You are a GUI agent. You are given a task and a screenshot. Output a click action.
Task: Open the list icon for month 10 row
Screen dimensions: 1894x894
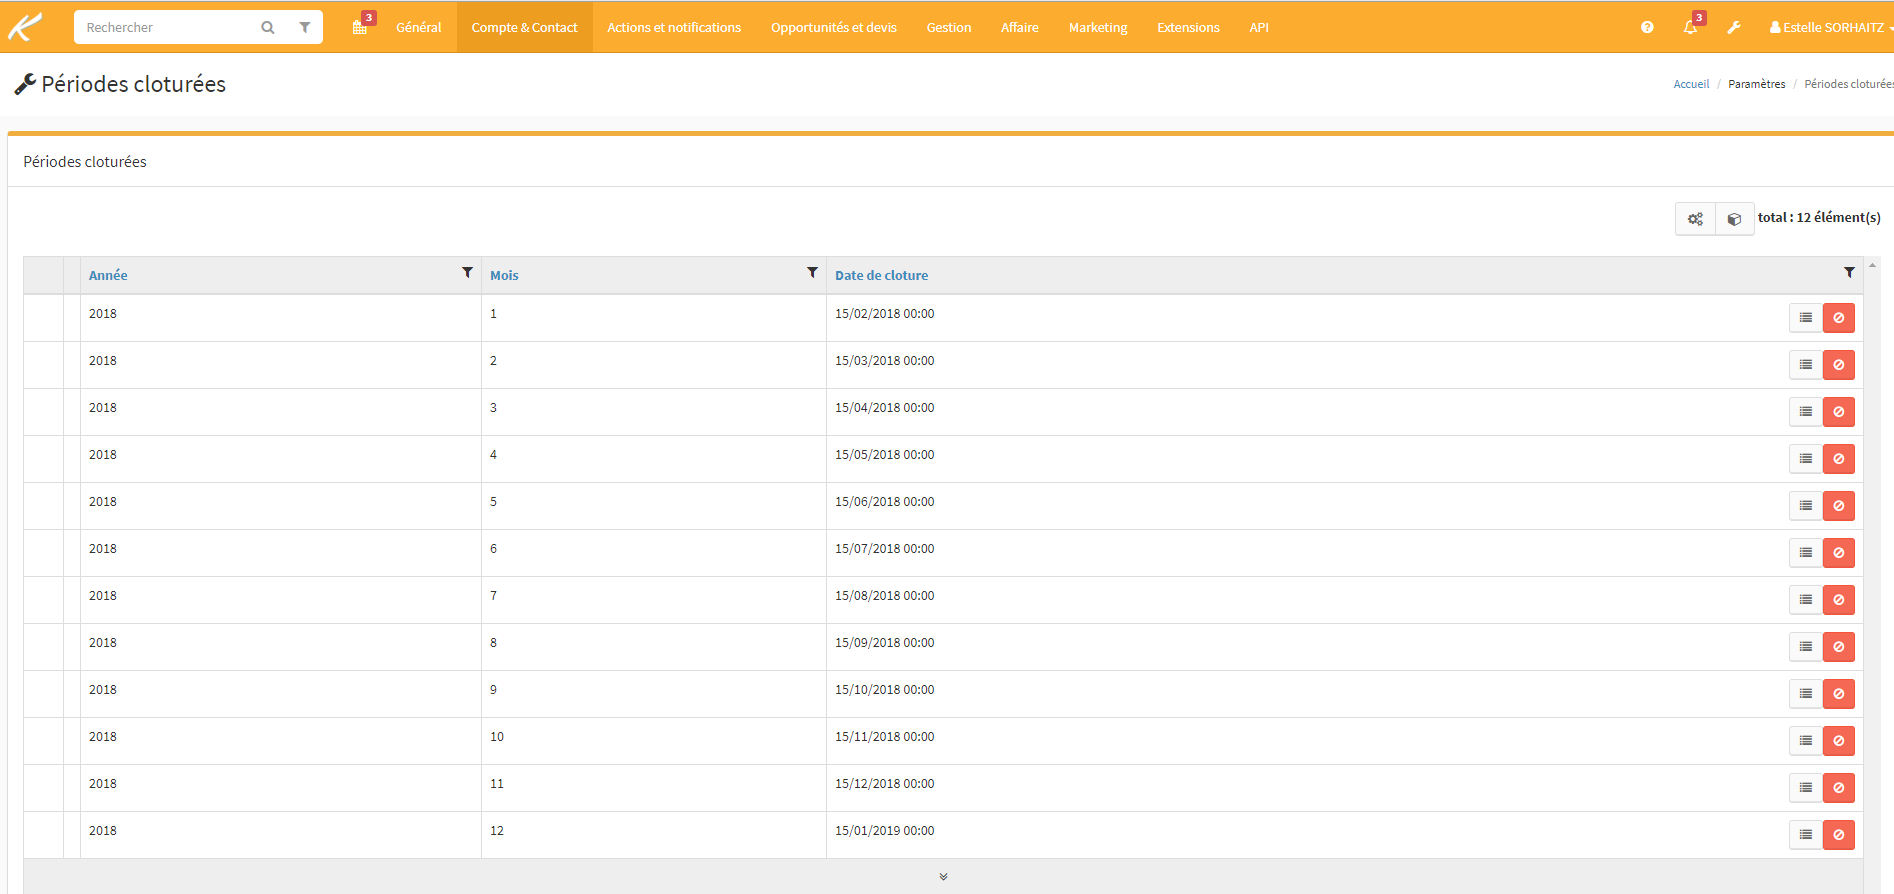(x=1806, y=741)
